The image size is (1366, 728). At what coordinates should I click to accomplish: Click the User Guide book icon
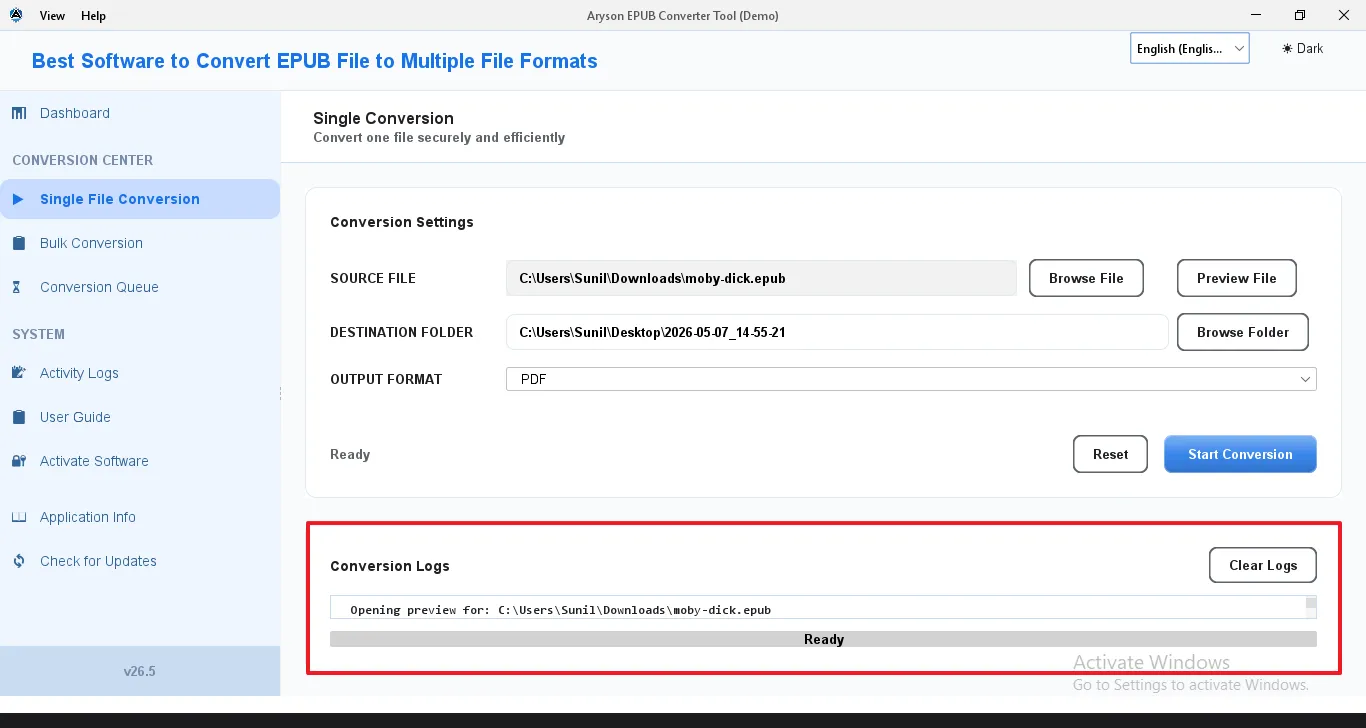tap(19, 417)
